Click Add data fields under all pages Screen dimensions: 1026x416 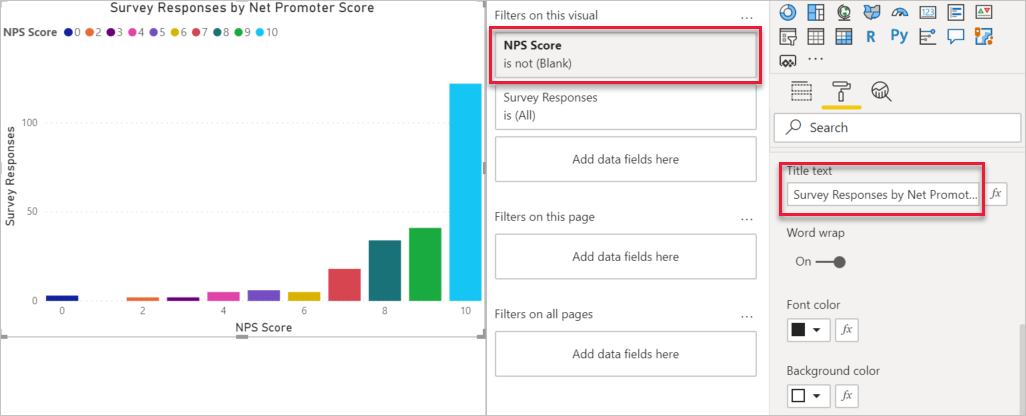pos(626,354)
